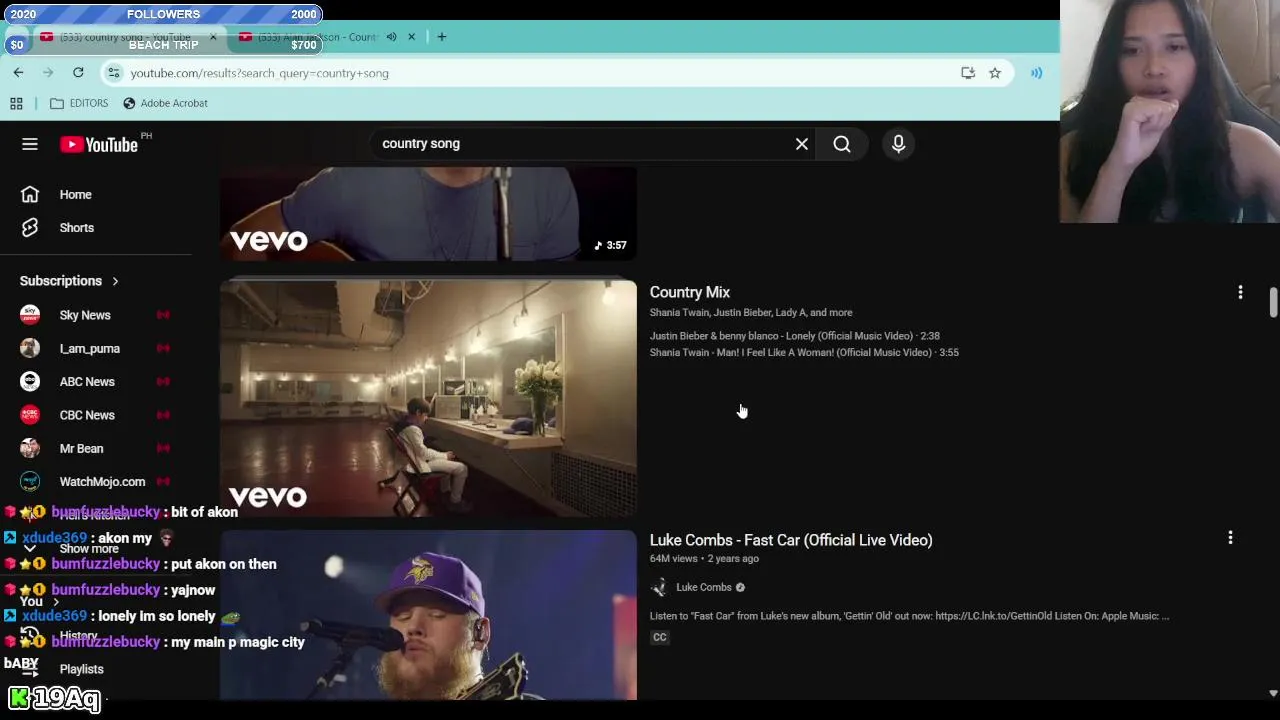Open Luke Combs Fast Car video title
Image resolution: width=1280 pixels, height=720 pixels.
(x=791, y=540)
